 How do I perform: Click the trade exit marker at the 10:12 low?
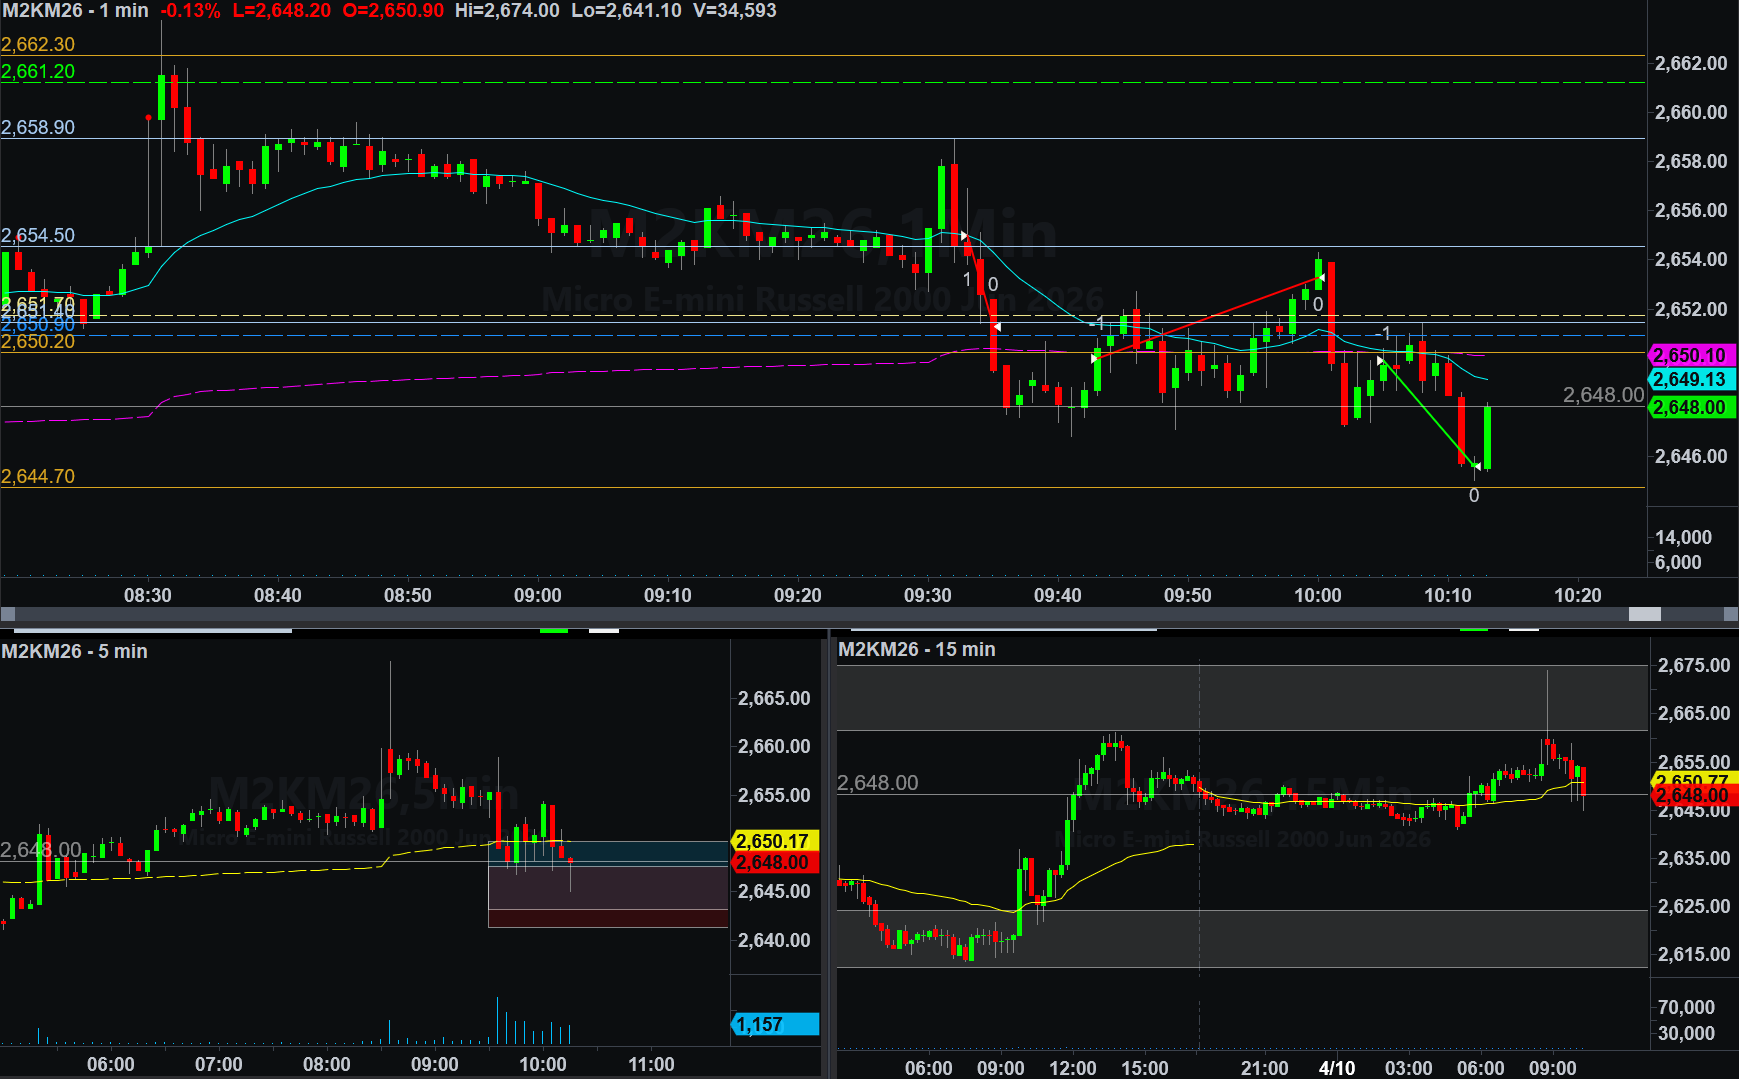coord(1476,466)
